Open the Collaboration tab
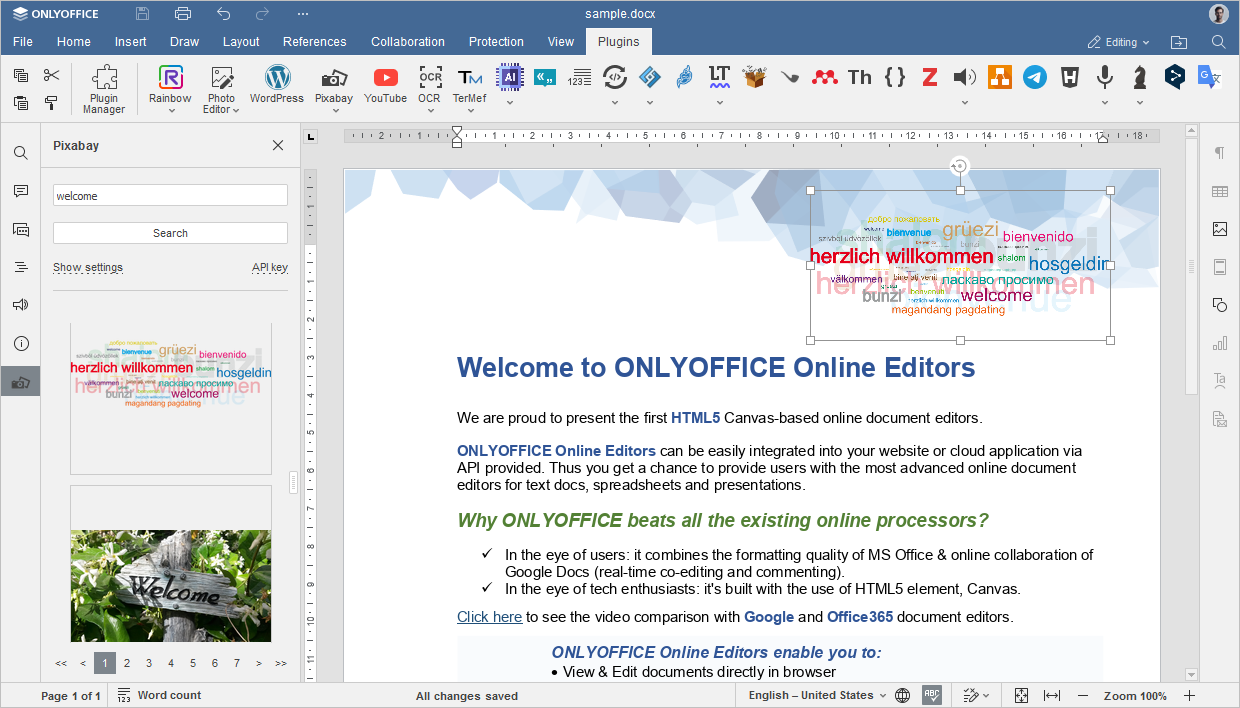1240x708 pixels. (407, 42)
